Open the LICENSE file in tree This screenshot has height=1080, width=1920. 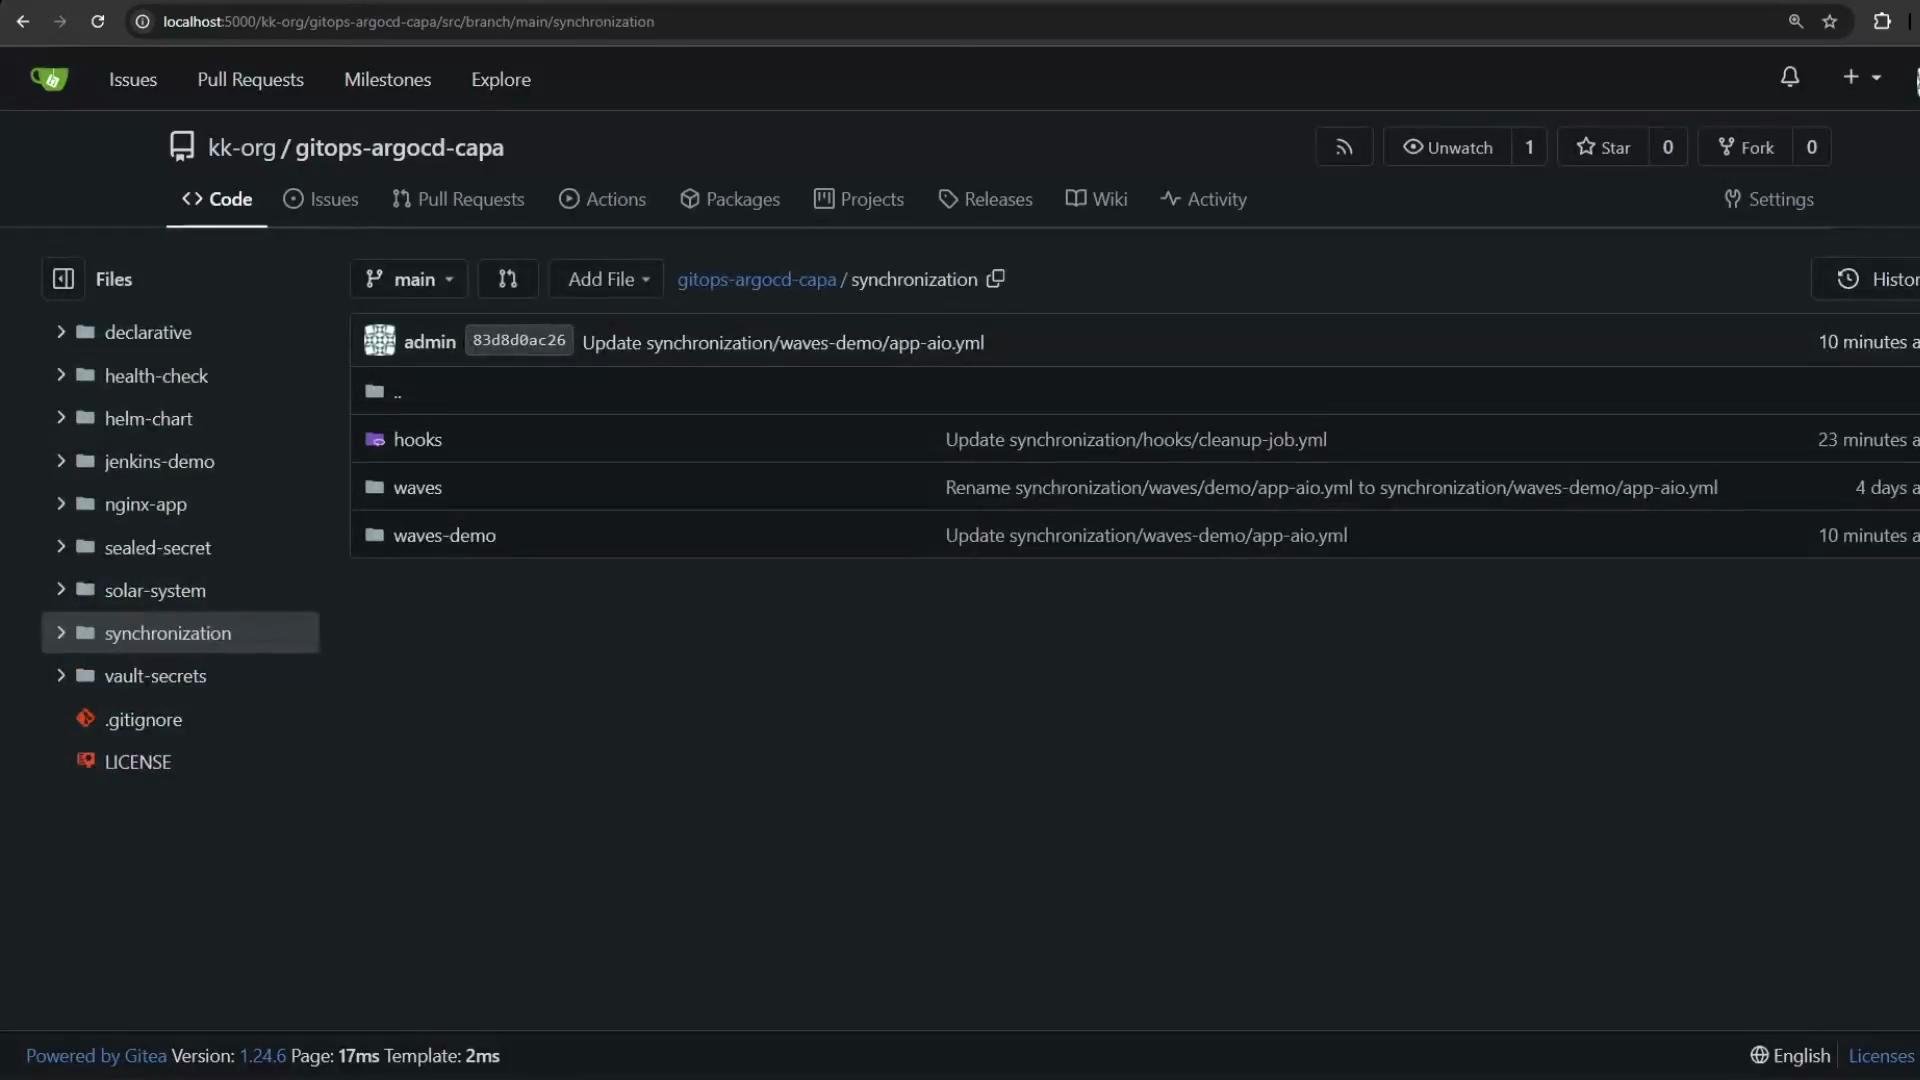point(138,762)
